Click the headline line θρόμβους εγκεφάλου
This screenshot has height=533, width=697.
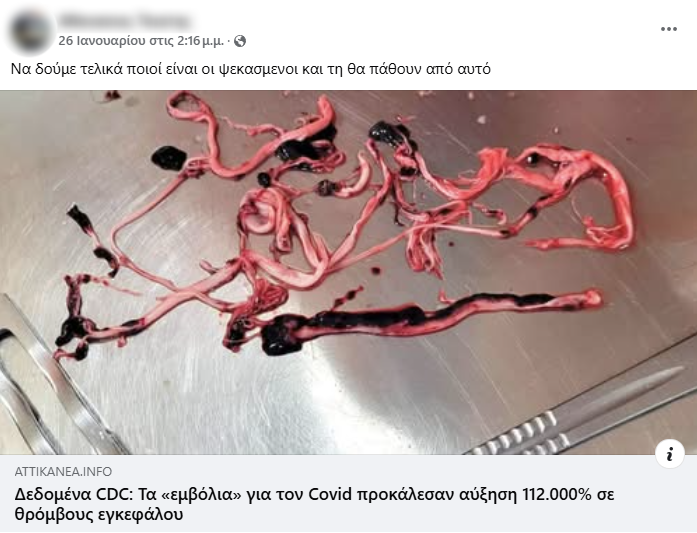click(99, 515)
